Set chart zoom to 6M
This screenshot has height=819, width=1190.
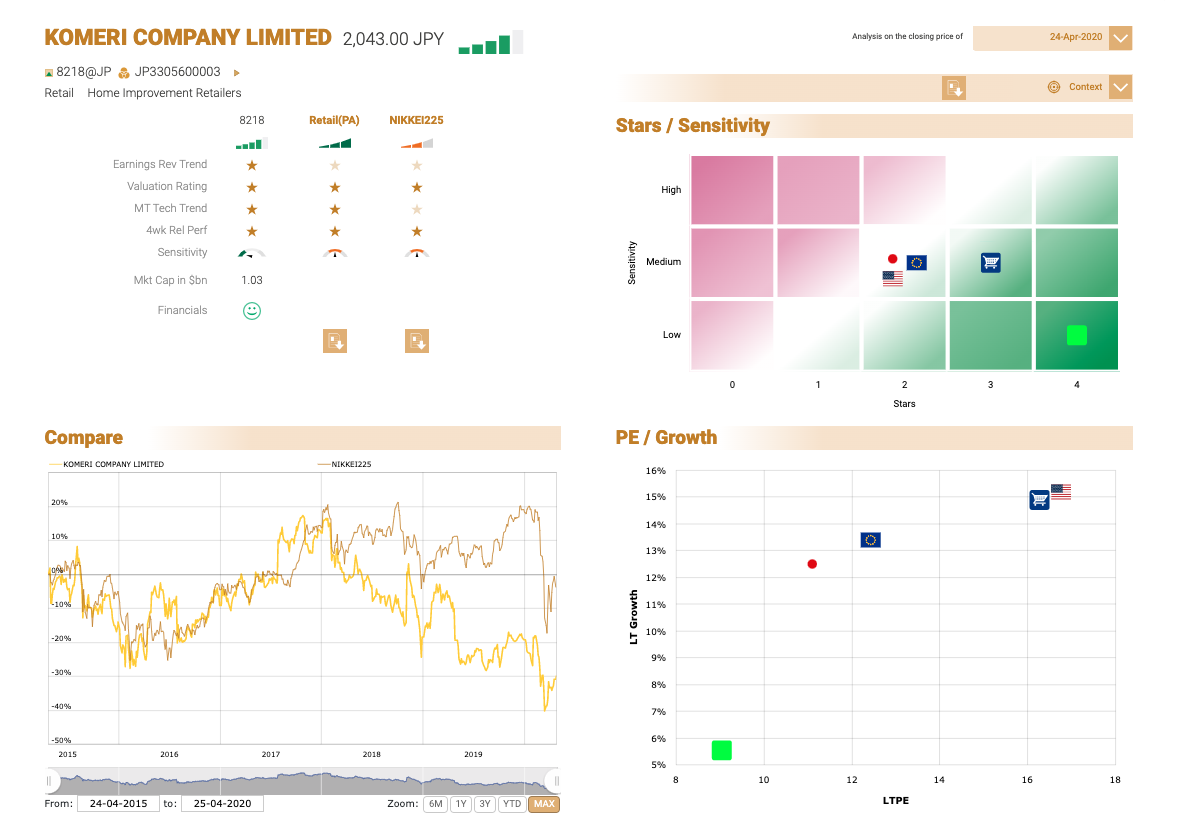[x=436, y=804]
